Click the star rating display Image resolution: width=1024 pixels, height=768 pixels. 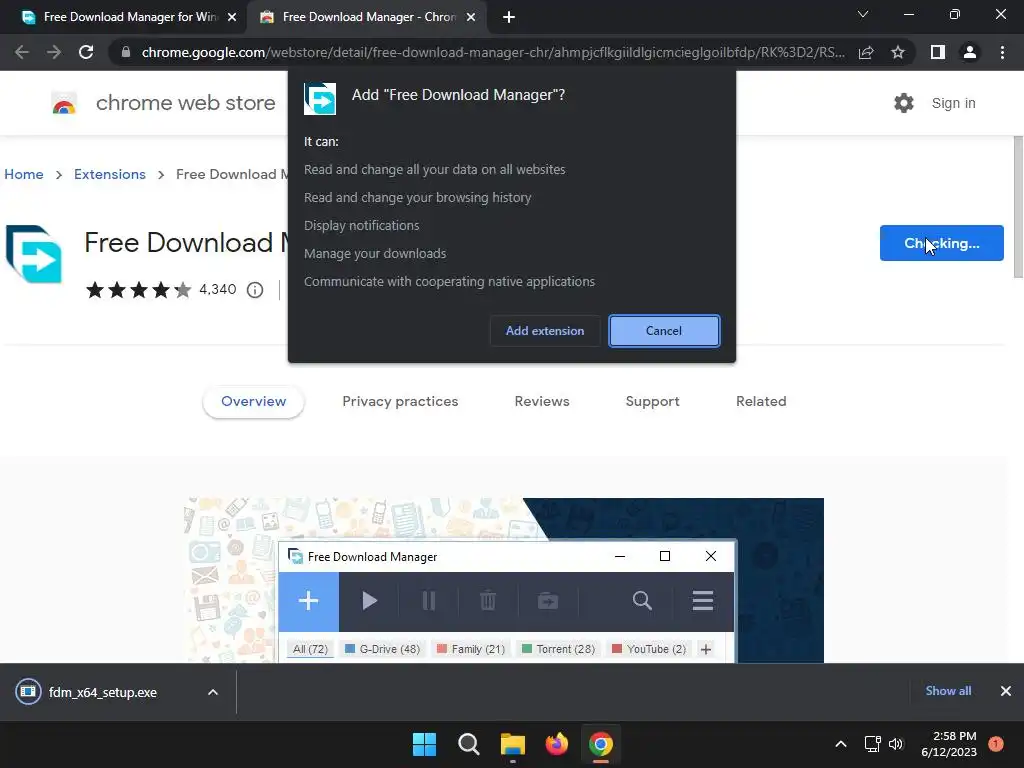click(138, 290)
